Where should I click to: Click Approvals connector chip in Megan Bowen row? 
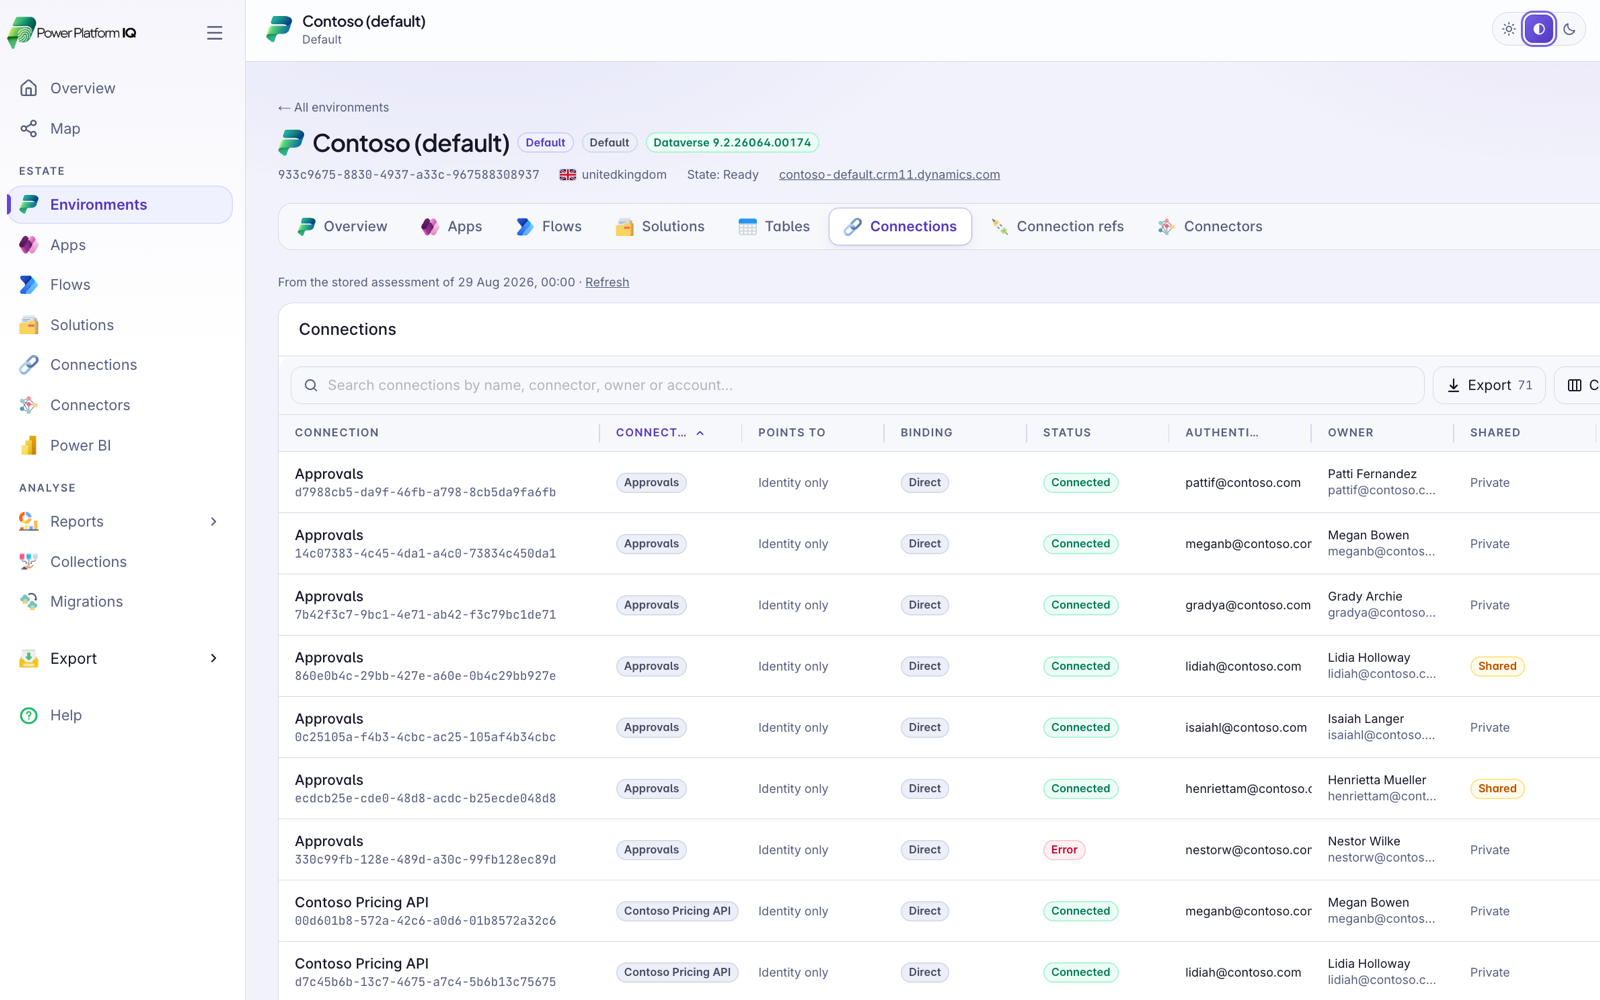pyautogui.click(x=651, y=544)
